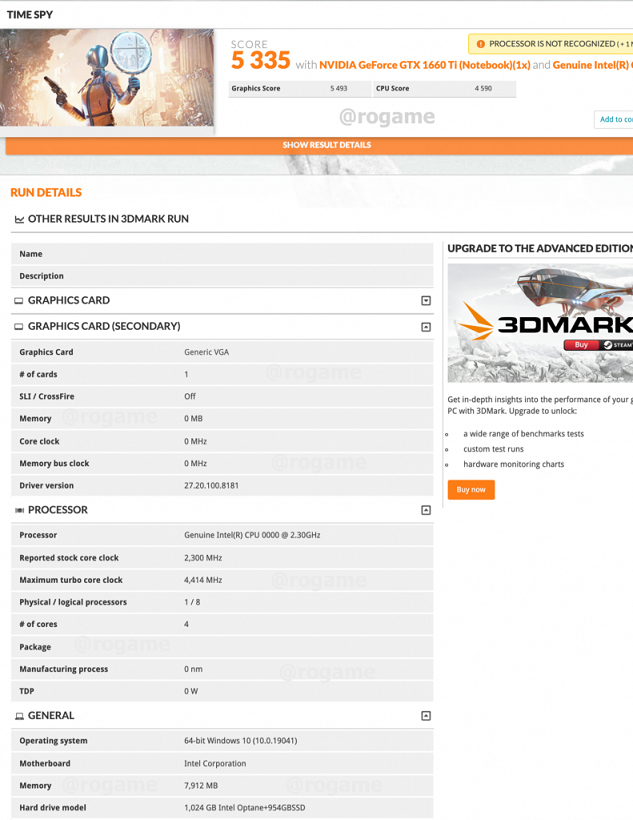Collapse the Graphics Card (Secondary) section
633x820 pixels.
[426, 327]
